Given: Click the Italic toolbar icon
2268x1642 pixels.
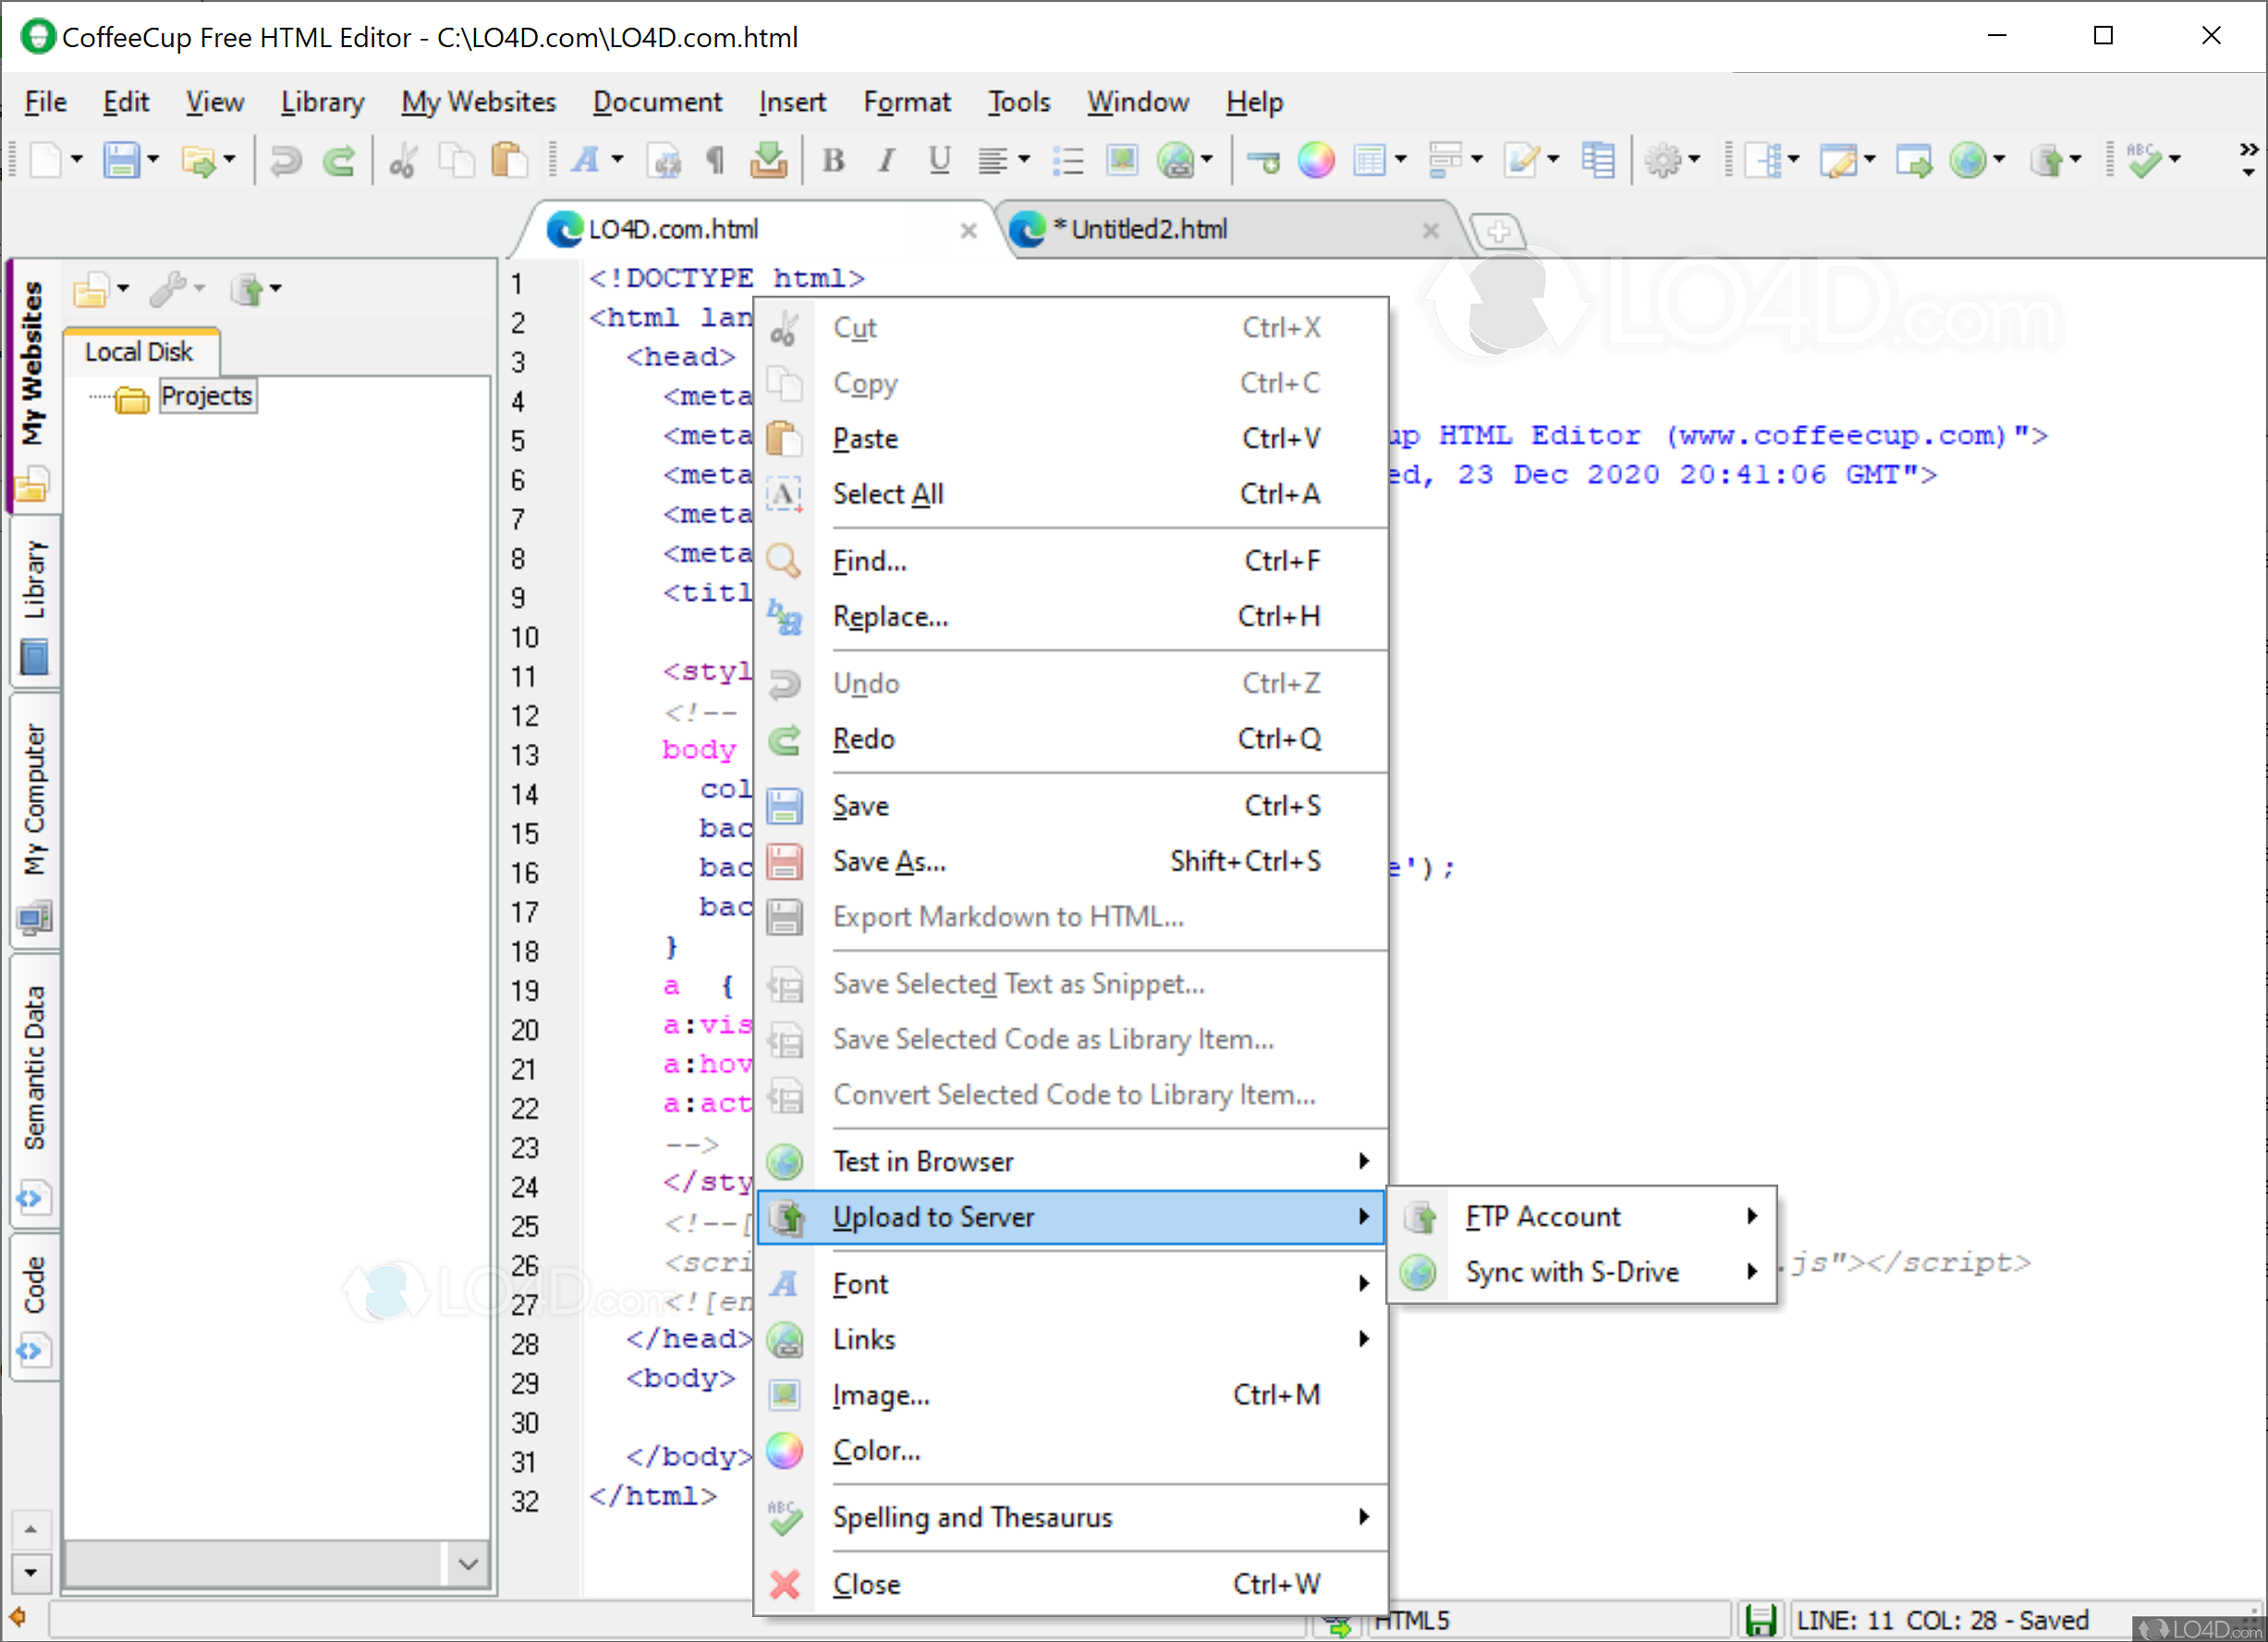Looking at the screenshot, I should (x=885, y=160).
